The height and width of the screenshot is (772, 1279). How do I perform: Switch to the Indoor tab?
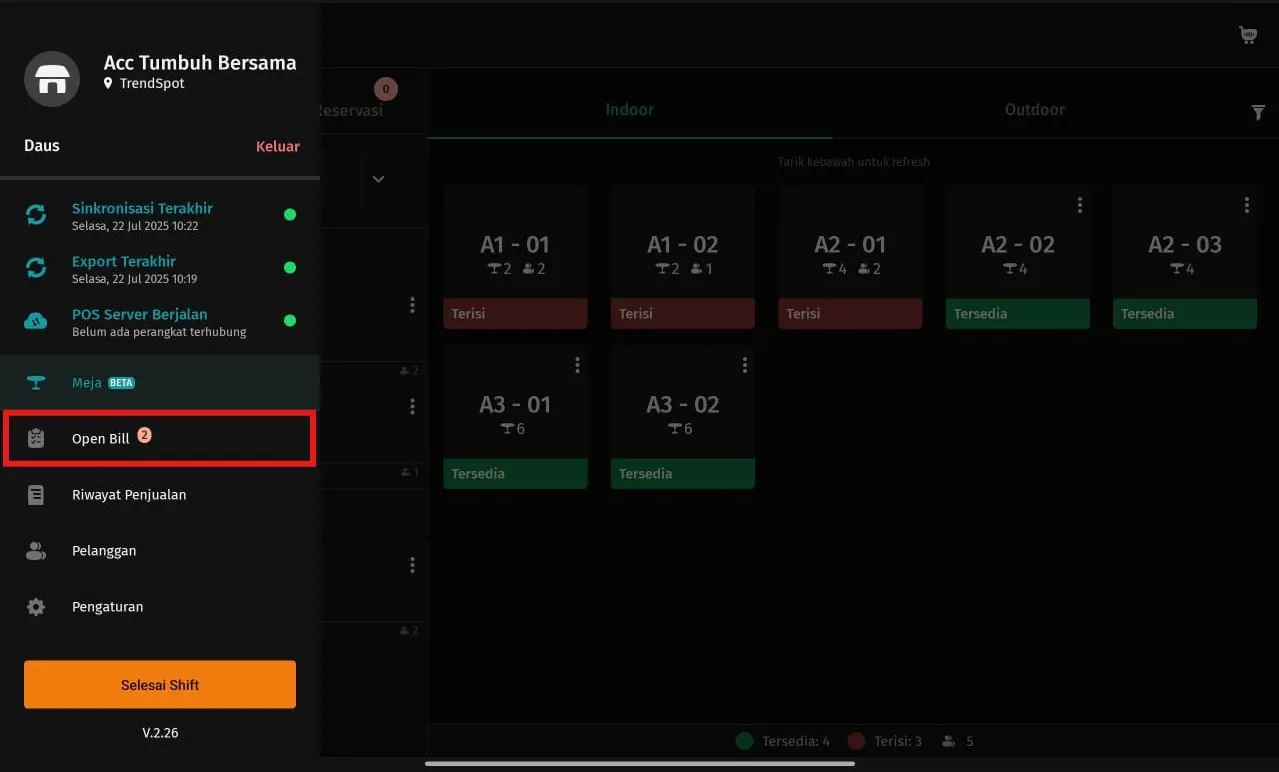629,110
